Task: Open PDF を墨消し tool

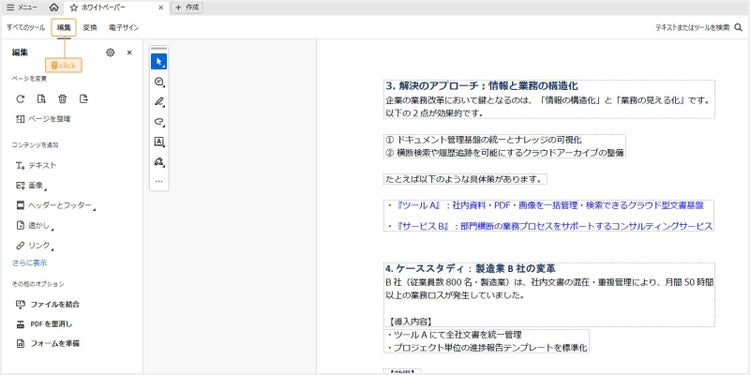Action: 44,324
